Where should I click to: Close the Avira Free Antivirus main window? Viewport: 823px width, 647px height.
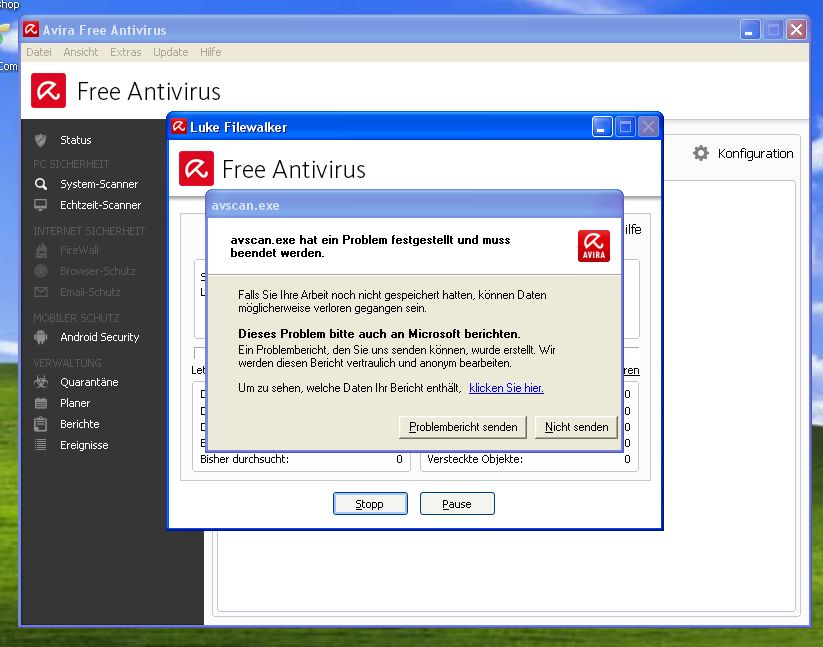pos(796,29)
